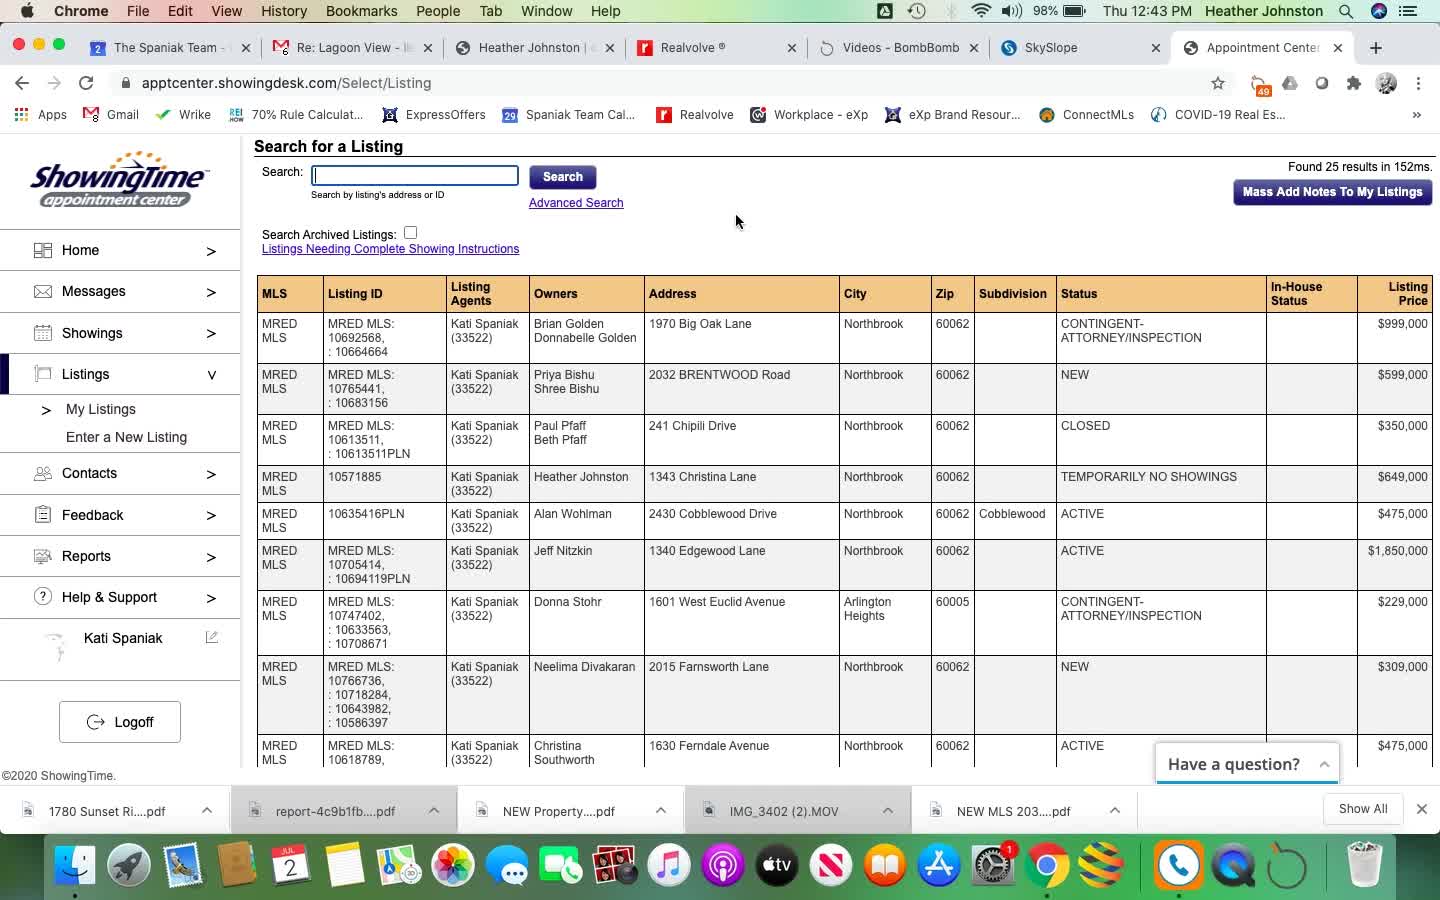Open the Advanced Search link

click(576, 203)
